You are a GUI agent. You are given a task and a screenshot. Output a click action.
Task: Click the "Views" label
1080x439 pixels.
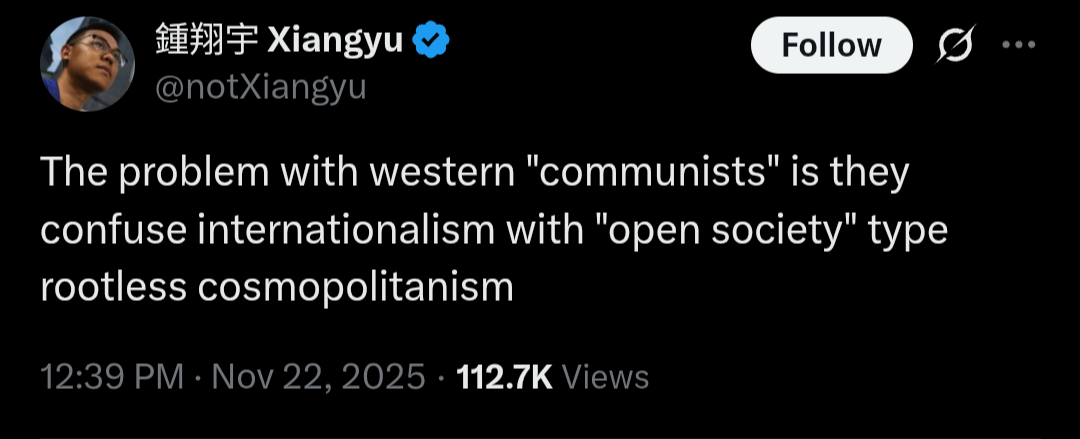(606, 377)
